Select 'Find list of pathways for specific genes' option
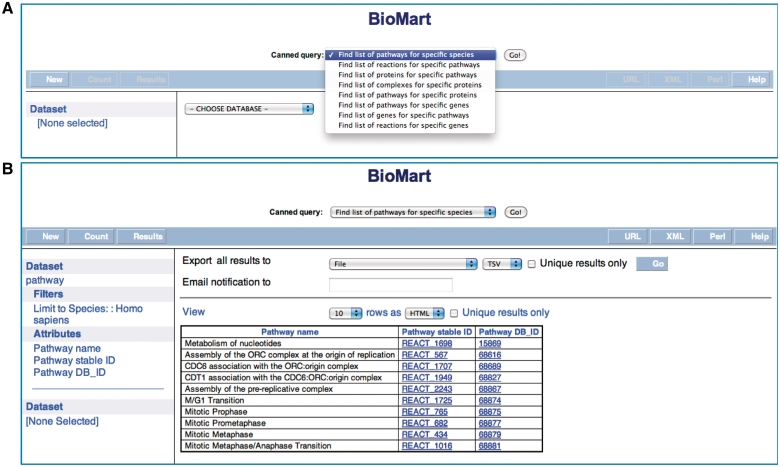 (x=403, y=105)
